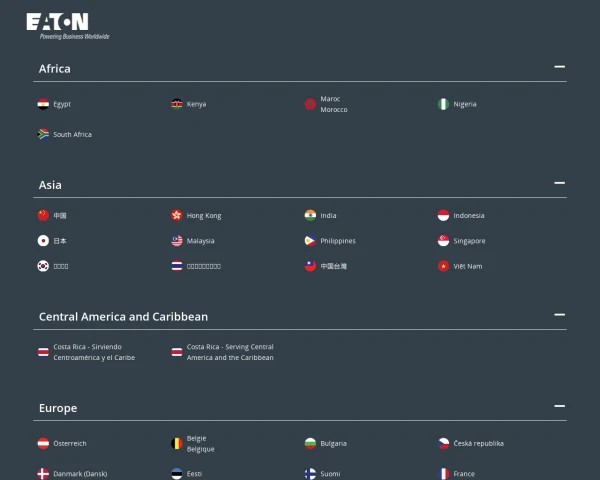This screenshot has height=480, width=600.
Task: Click the Nigeria flag icon
Action: (x=443, y=104)
